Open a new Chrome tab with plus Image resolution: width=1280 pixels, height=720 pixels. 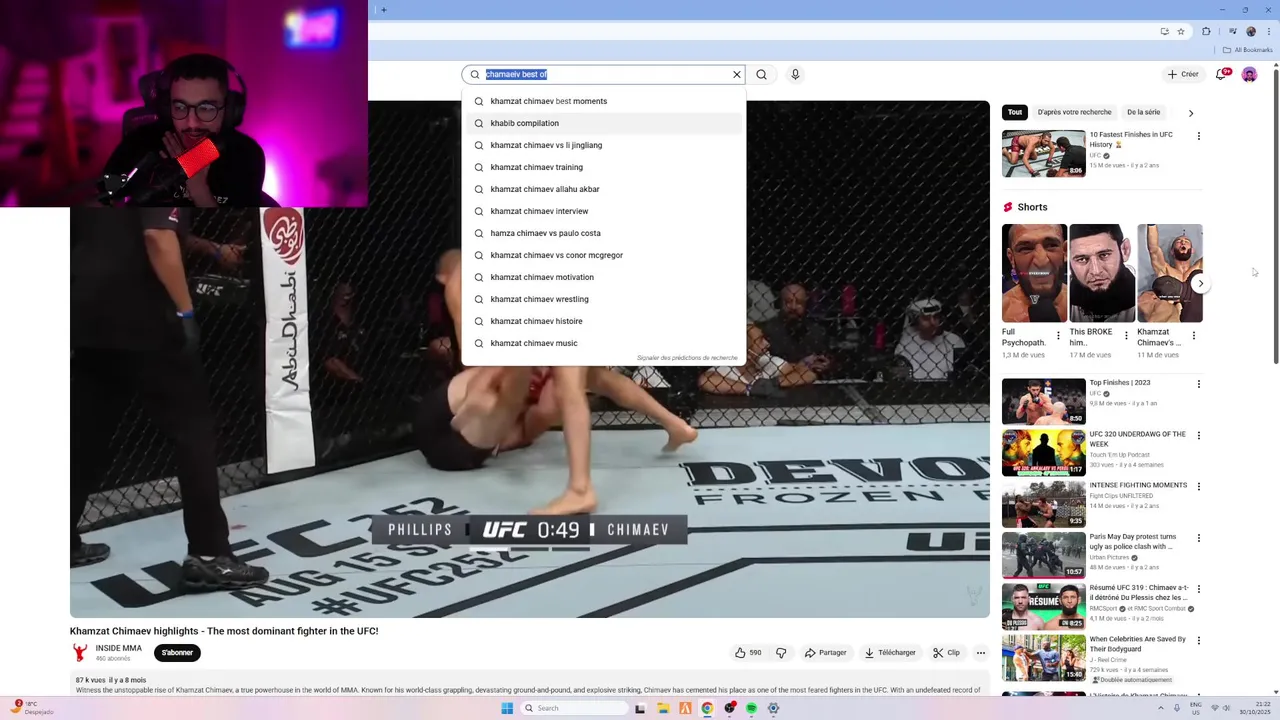coord(383,10)
